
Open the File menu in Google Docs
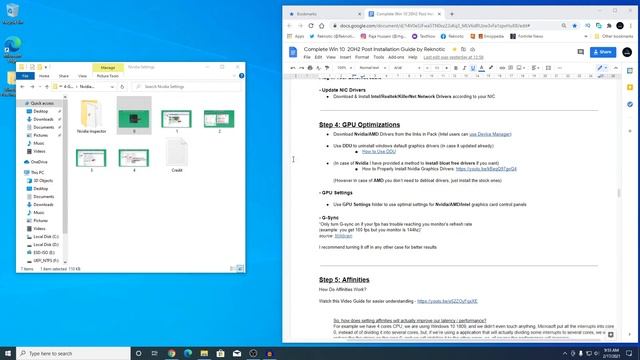pyautogui.click(x=307, y=58)
